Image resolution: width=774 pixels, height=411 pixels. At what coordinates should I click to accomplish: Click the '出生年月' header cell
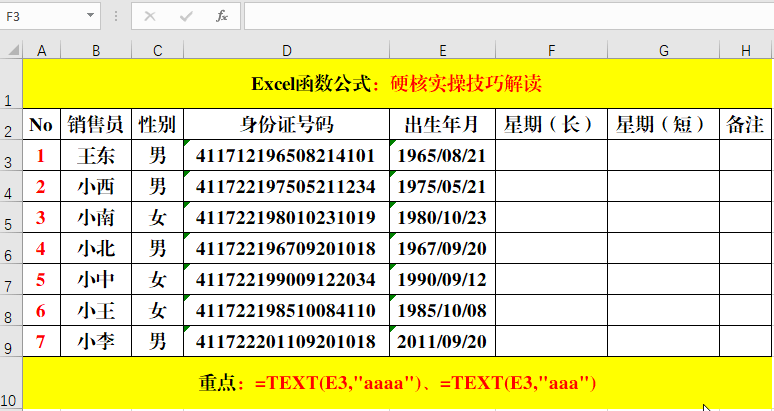click(x=442, y=124)
